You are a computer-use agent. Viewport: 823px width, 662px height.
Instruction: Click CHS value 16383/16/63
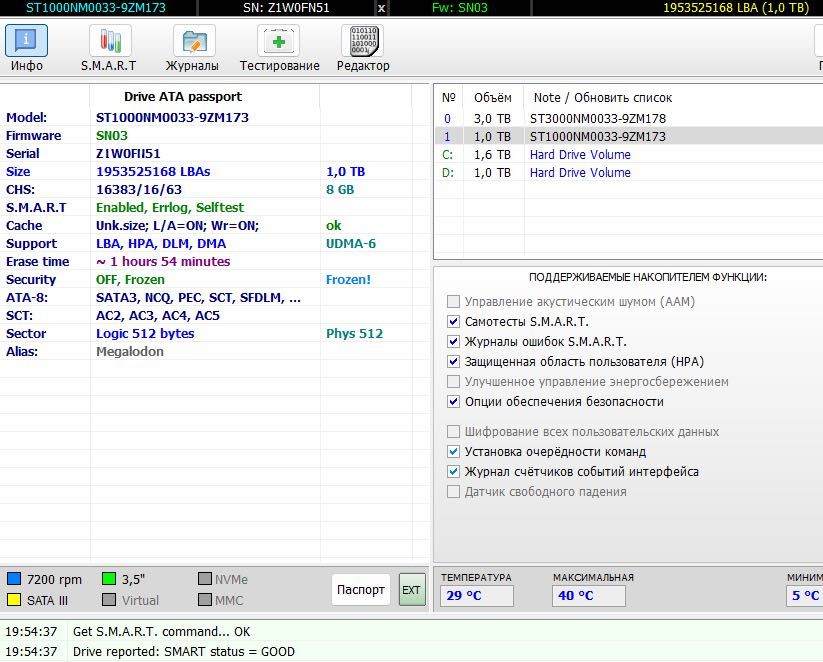tap(139, 190)
